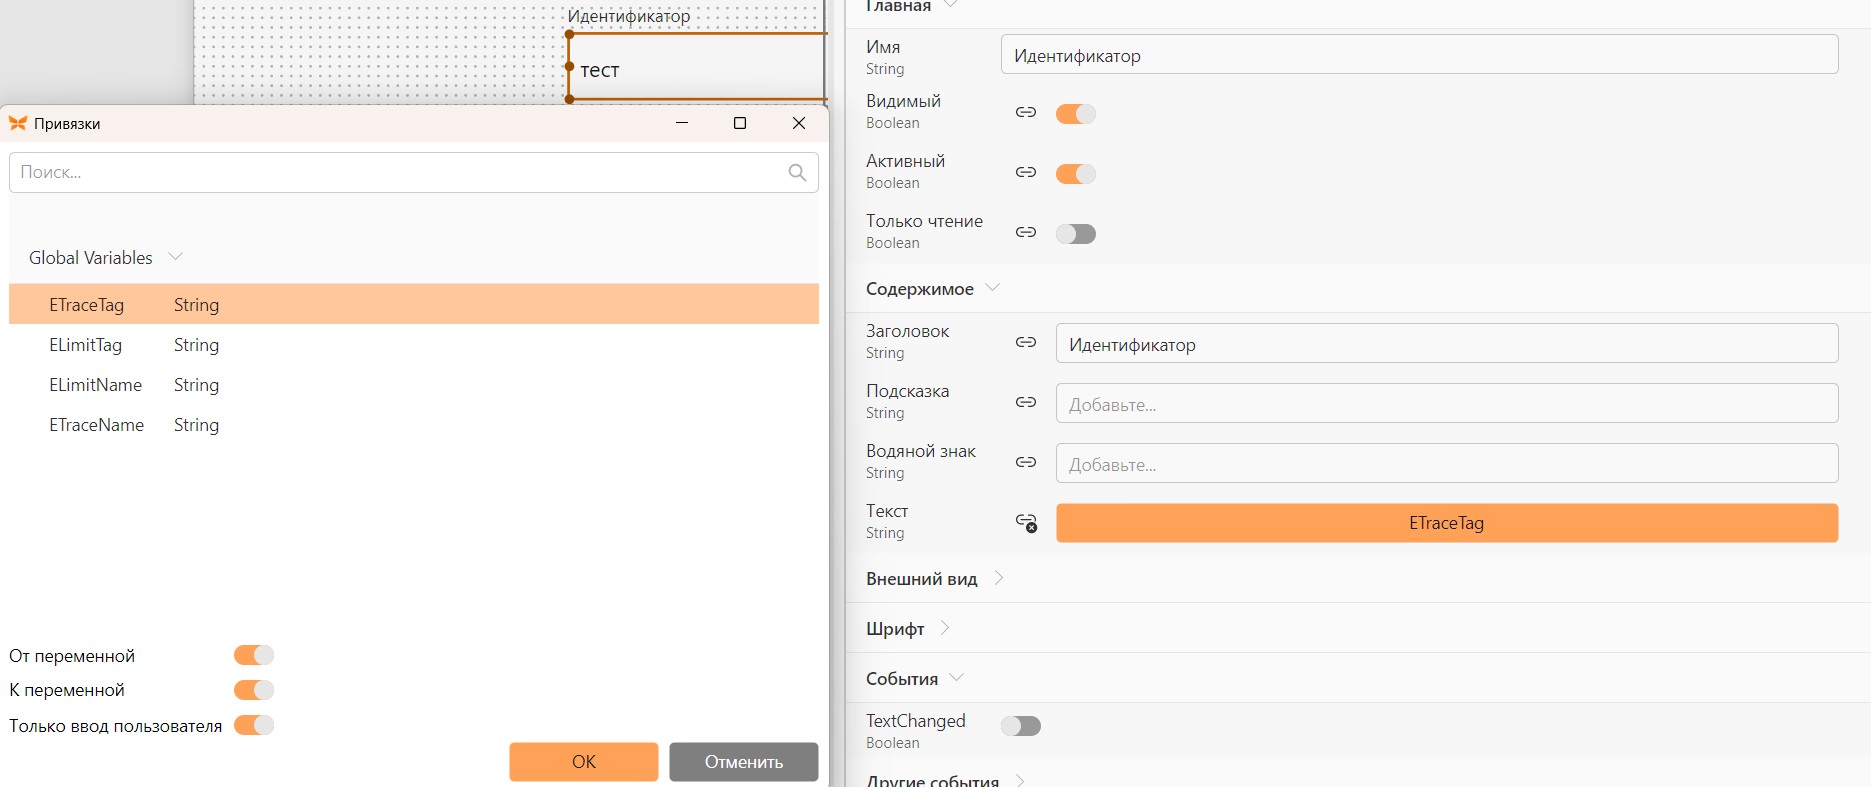Screen dimensions: 1871x787
Task: Click binding link icon for Водяной знак
Action: [x=1025, y=462]
